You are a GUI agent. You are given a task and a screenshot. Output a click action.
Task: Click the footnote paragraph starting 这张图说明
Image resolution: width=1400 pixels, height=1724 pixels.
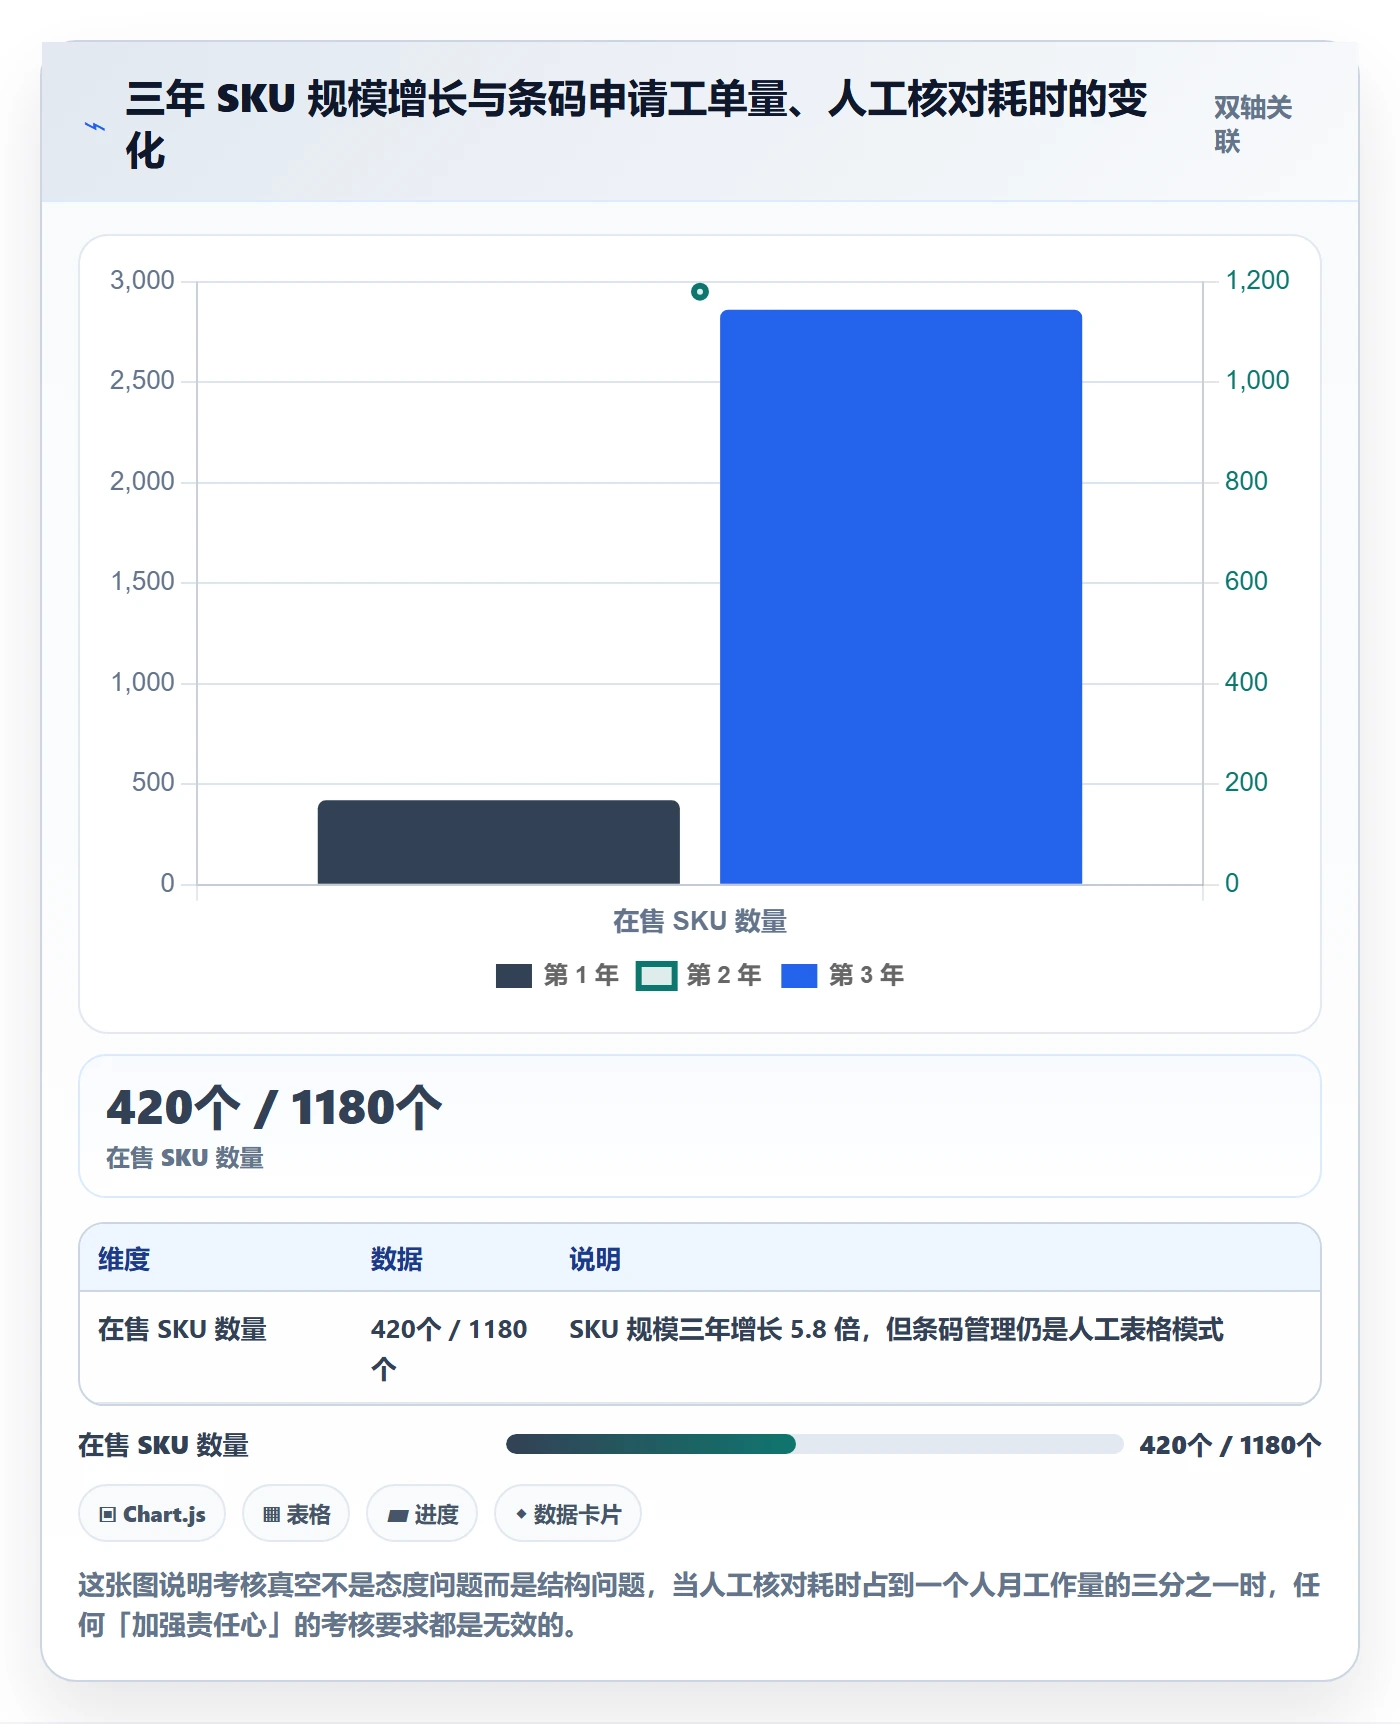700,1604
